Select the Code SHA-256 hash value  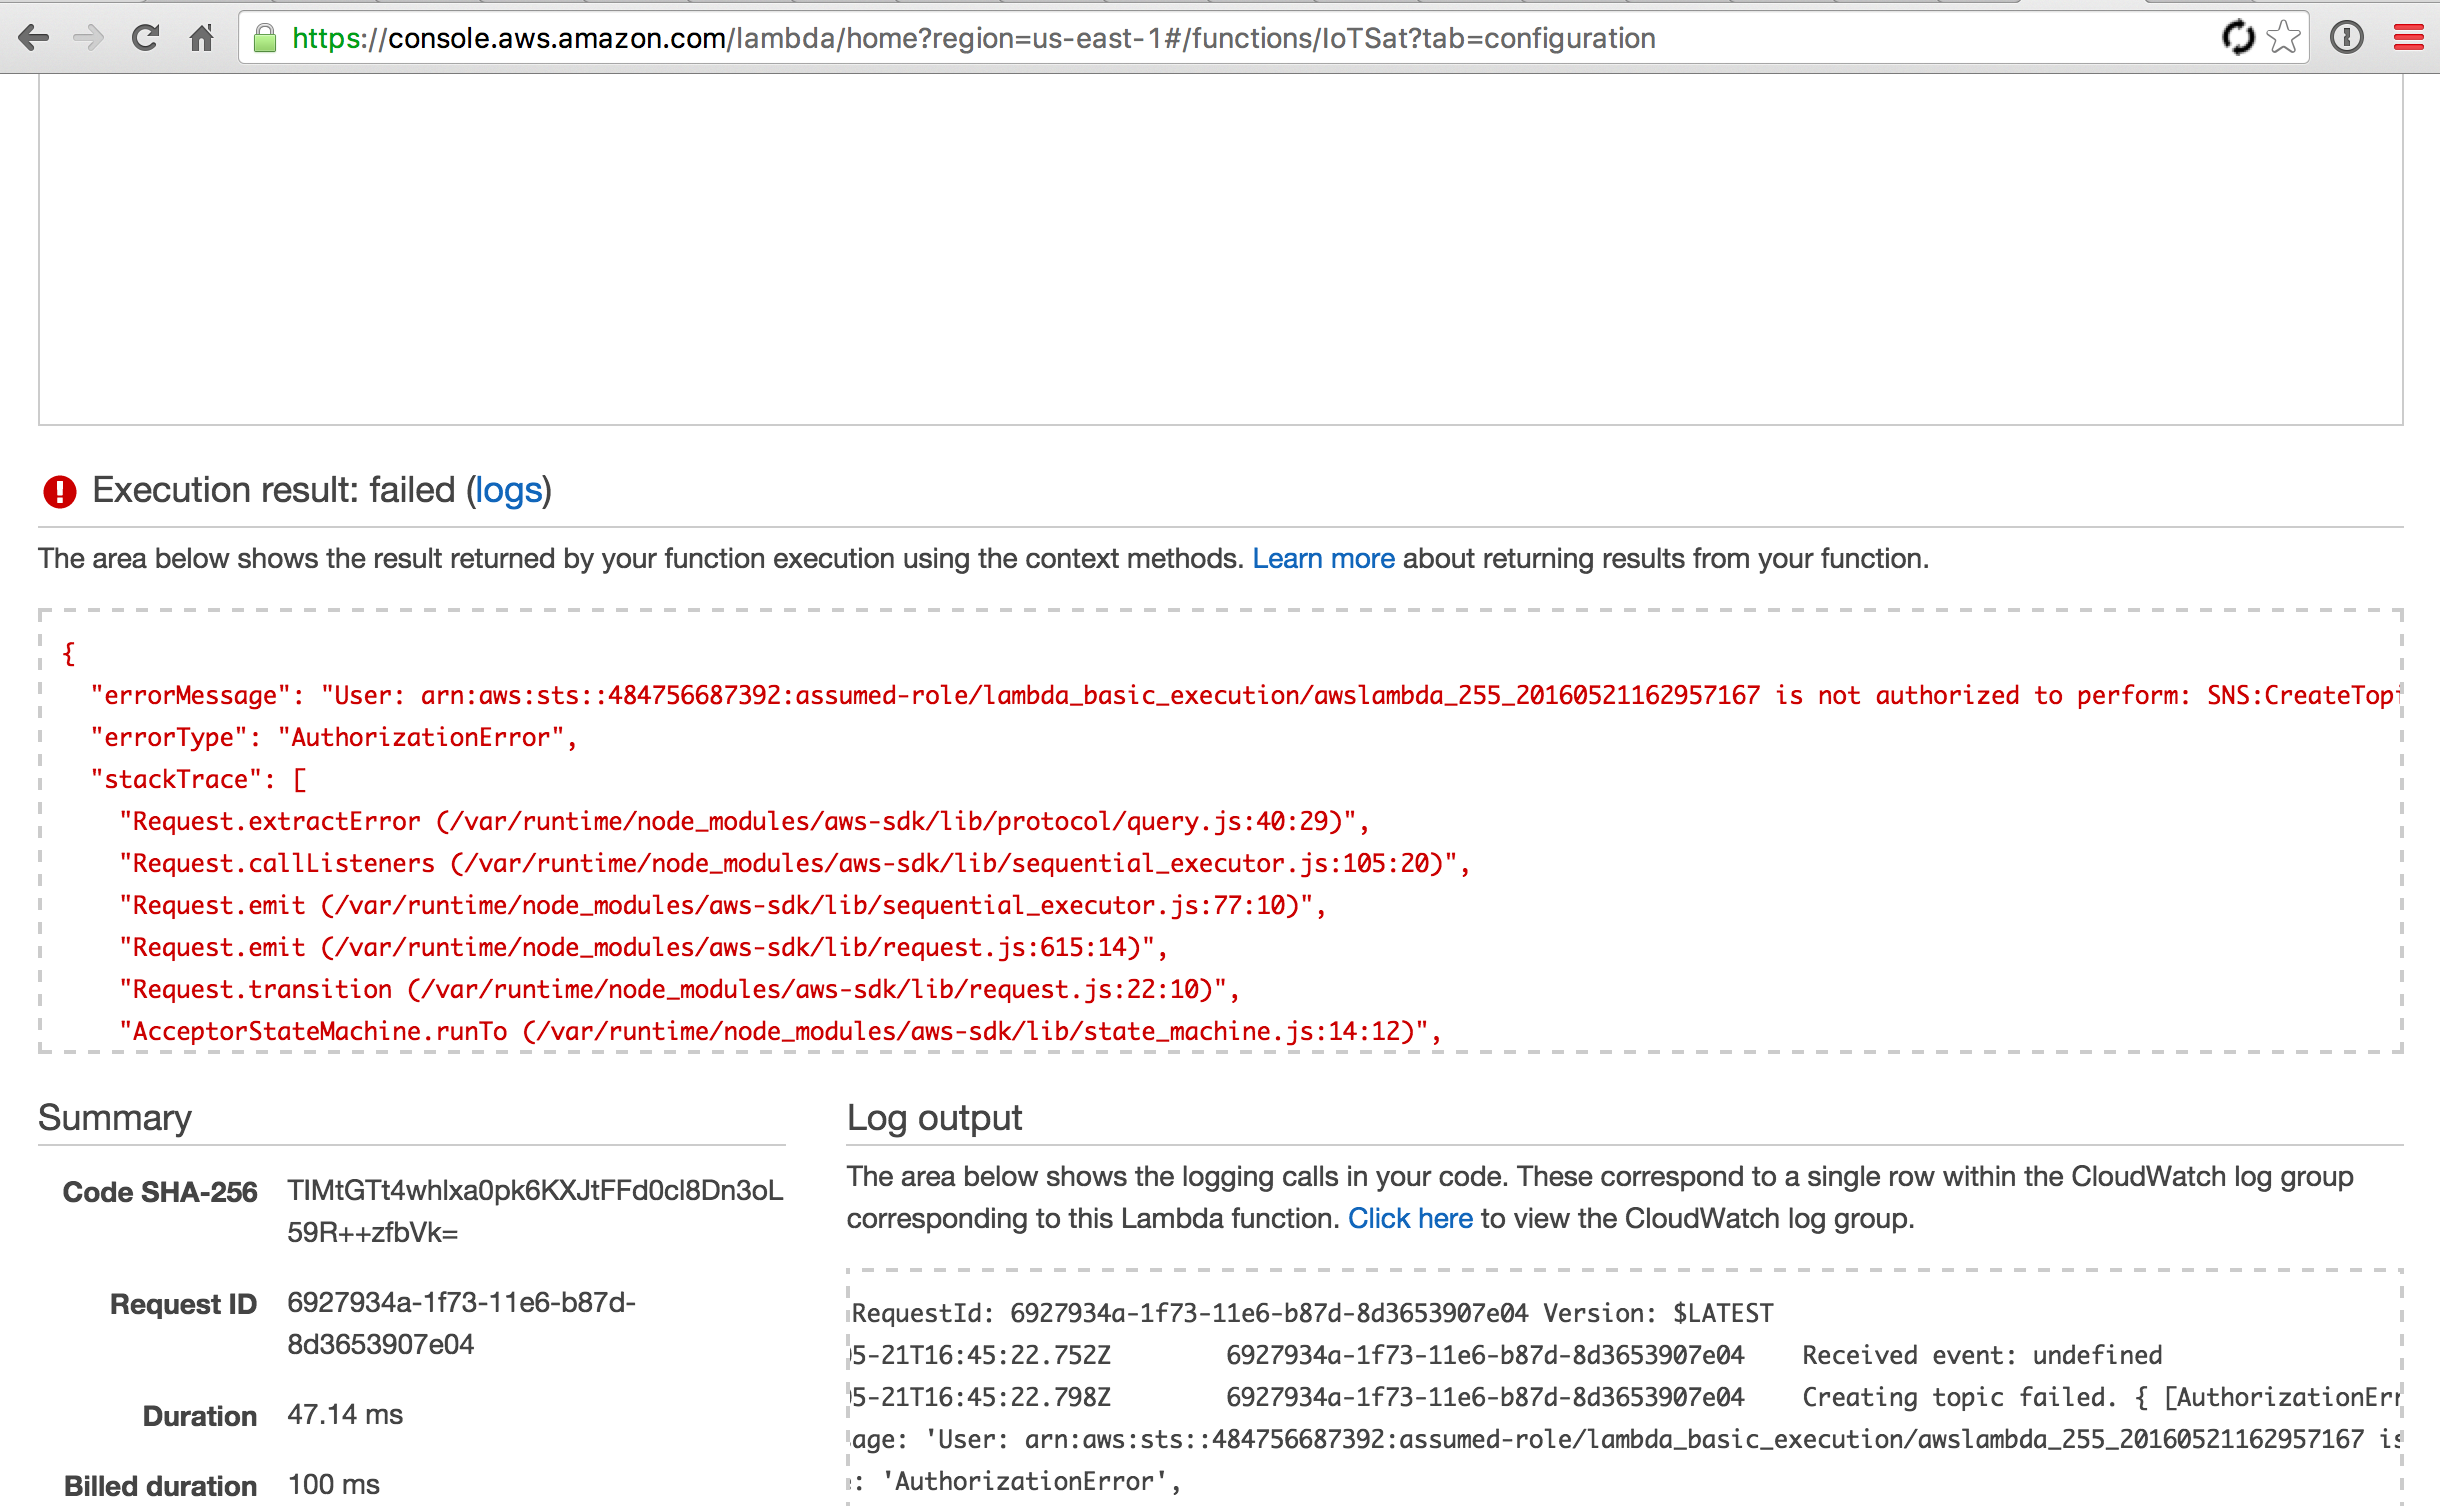535,1211
